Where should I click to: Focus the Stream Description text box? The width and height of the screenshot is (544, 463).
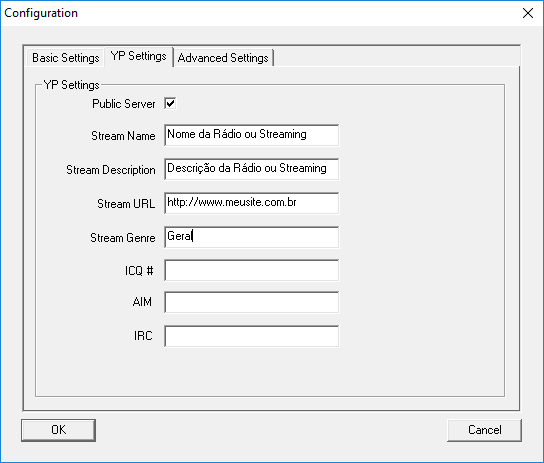coord(252,169)
